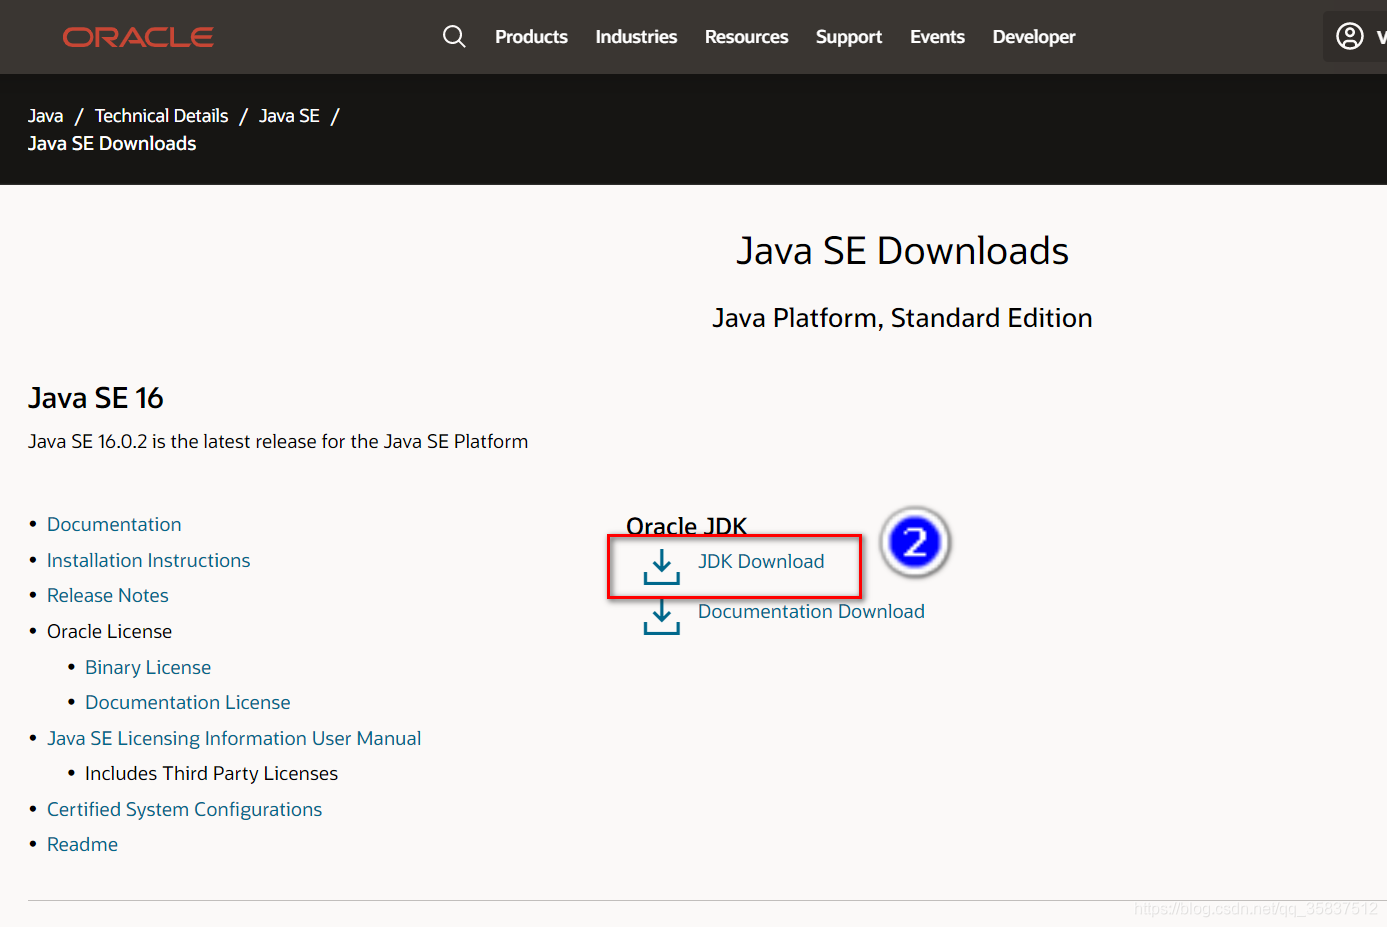Open the Events menu
The image size is (1387, 927).
coord(937,36)
